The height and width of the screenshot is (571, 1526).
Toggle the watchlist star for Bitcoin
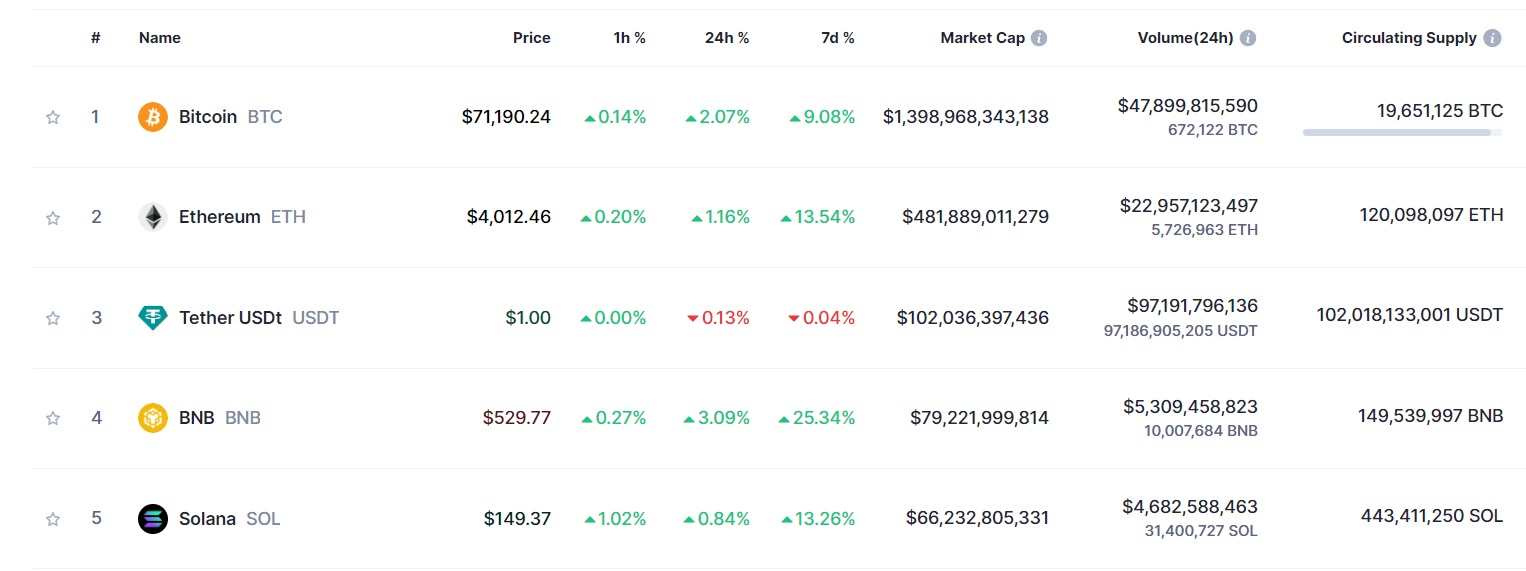[x=53, y=117]
